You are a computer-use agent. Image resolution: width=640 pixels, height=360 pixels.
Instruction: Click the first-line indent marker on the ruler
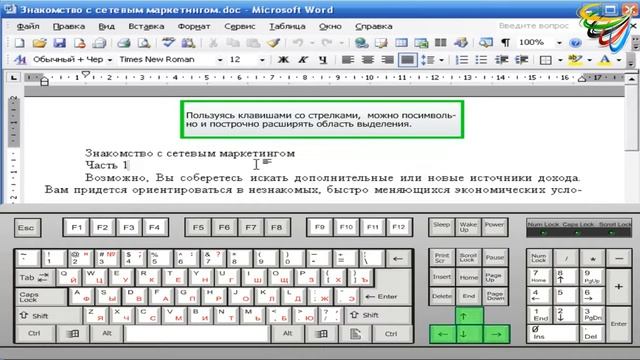(85, 74)
